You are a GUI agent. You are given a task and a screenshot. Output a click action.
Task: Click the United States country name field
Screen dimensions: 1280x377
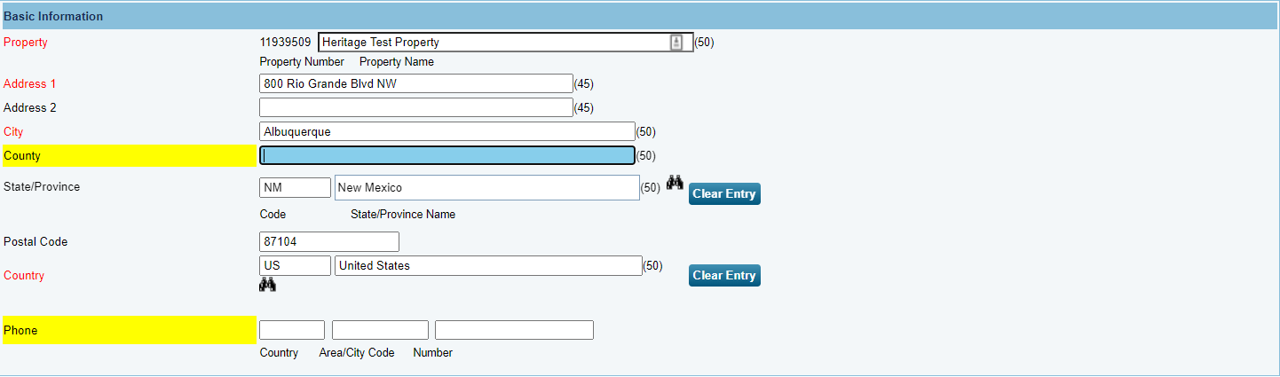pos(488,265)
